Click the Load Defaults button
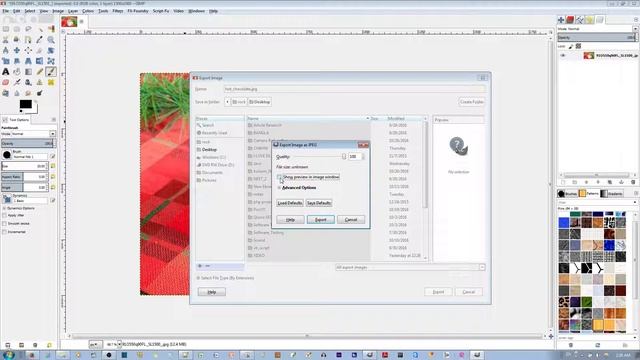This screenshot has width=640, height=360. coord(290,203)
